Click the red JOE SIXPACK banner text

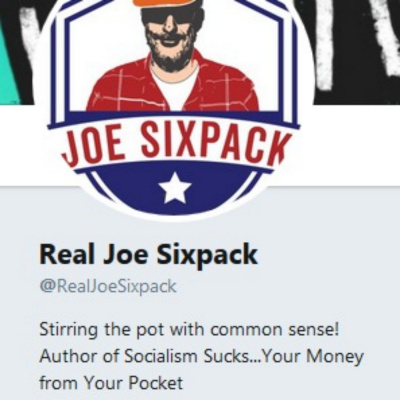pos(174,144)
